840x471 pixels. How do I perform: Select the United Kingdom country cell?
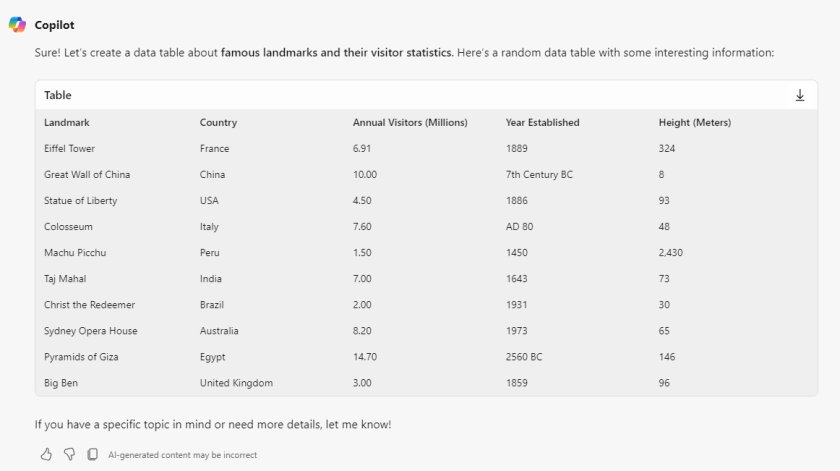tap(236, 383)
